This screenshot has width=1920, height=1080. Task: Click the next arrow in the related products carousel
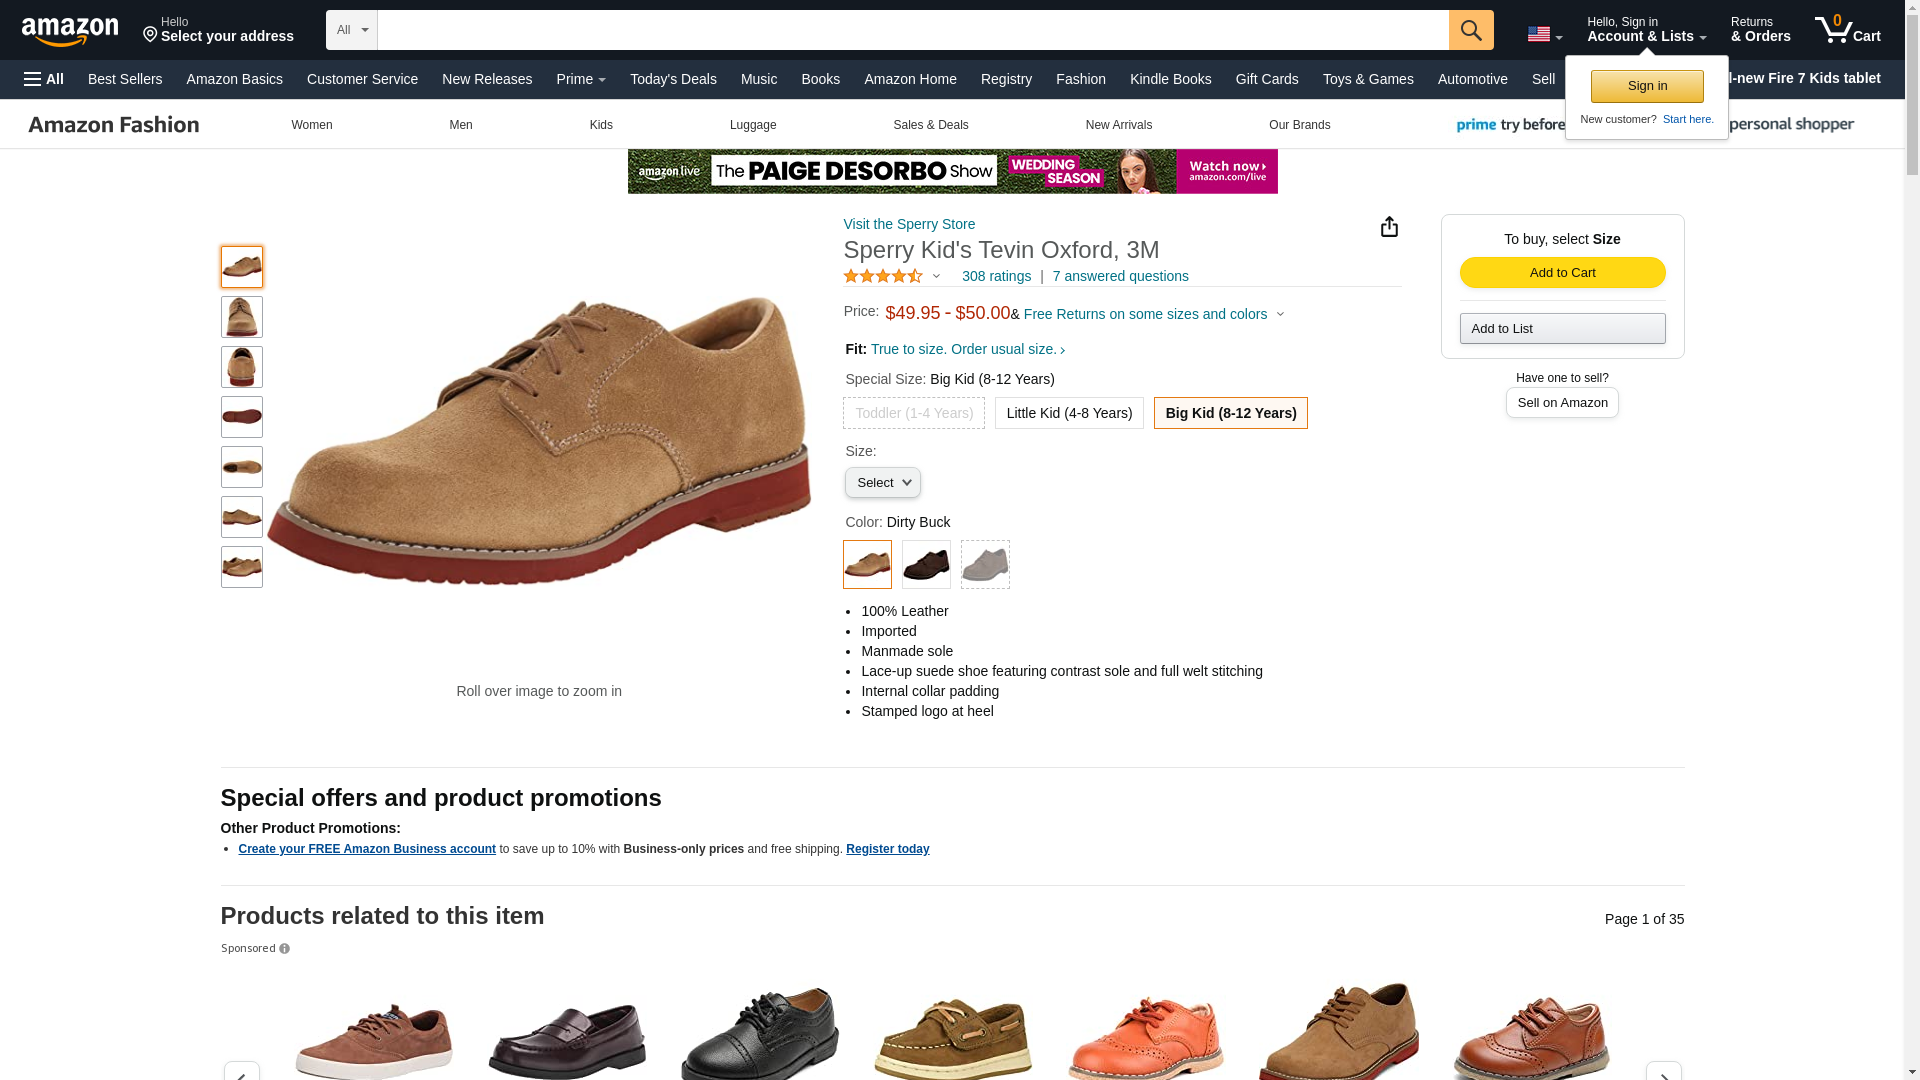(1663, 1071)
